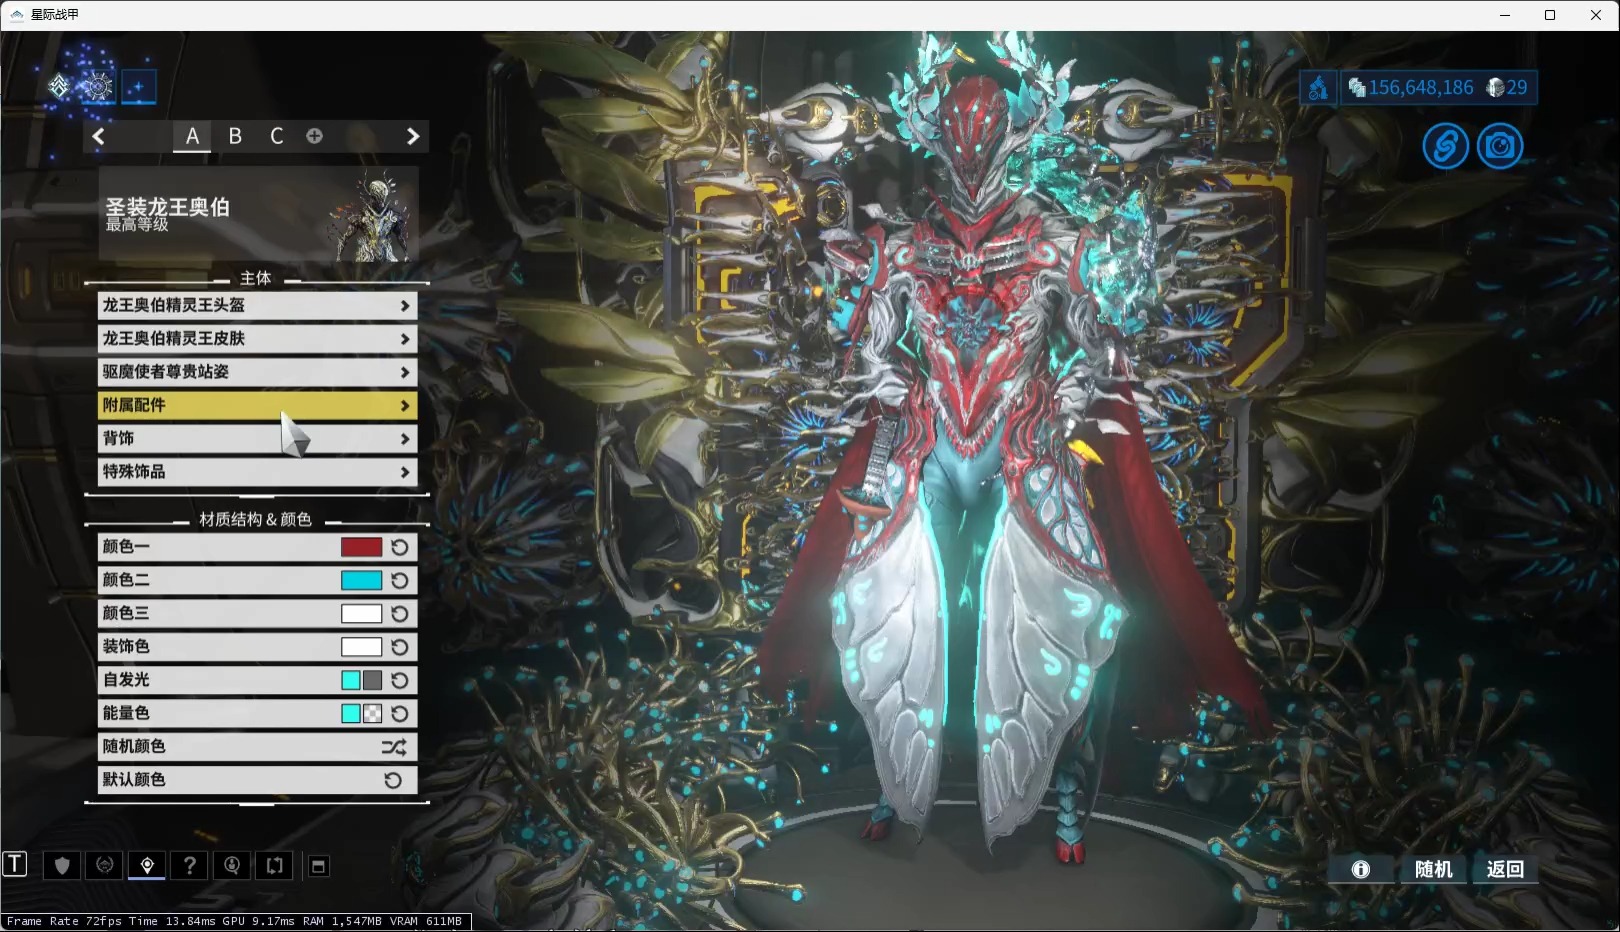
Task: Expand the 龙王奥伯精灵王皮肤 skin option
Action: [257, 338]
